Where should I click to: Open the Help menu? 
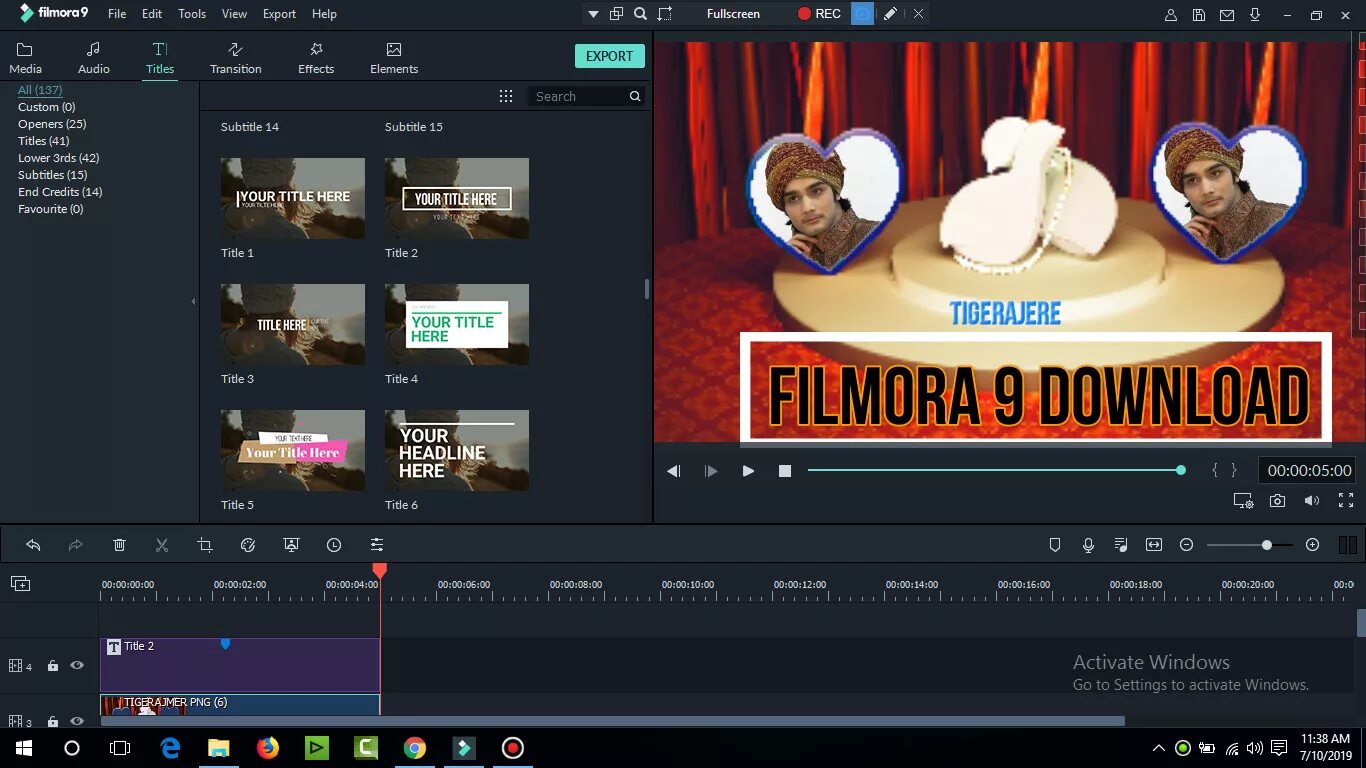point(324,14)
